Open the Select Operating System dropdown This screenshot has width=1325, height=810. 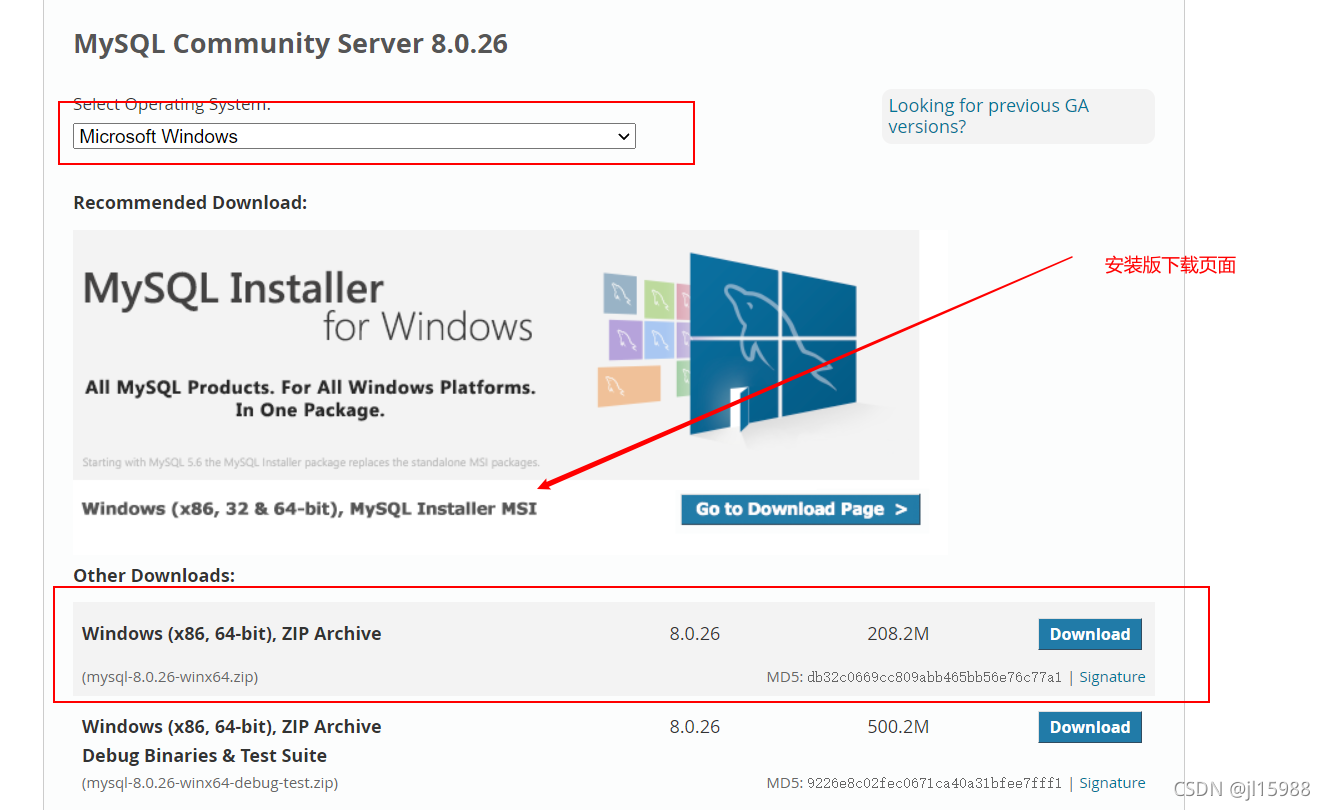pos(354,136)
